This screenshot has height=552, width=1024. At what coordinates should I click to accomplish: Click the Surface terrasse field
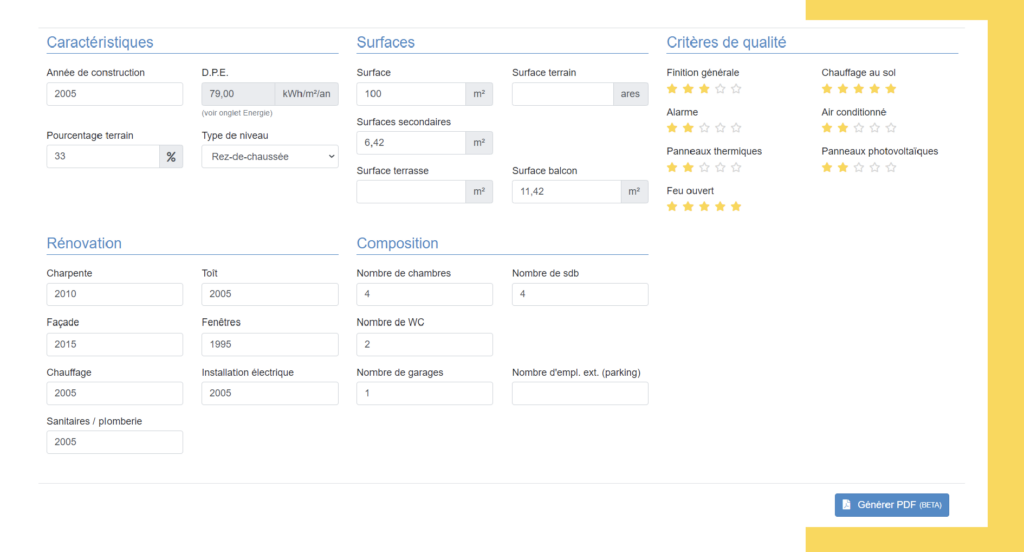(411, 192)
